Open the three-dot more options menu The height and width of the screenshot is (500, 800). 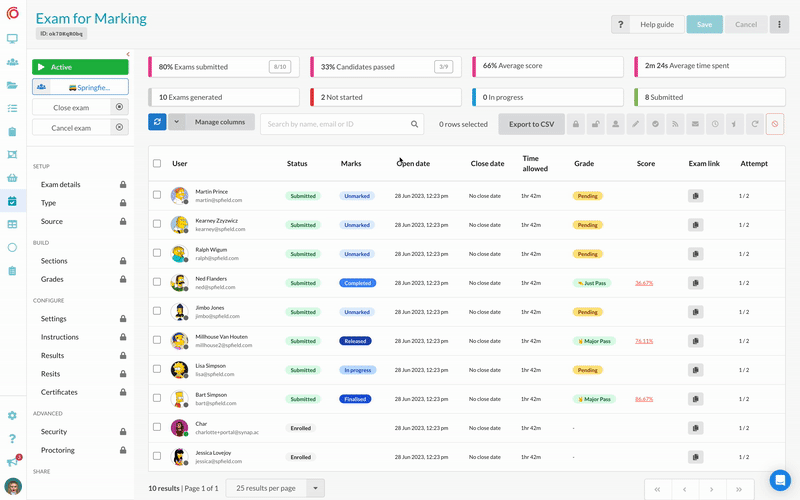coord(779,24)
